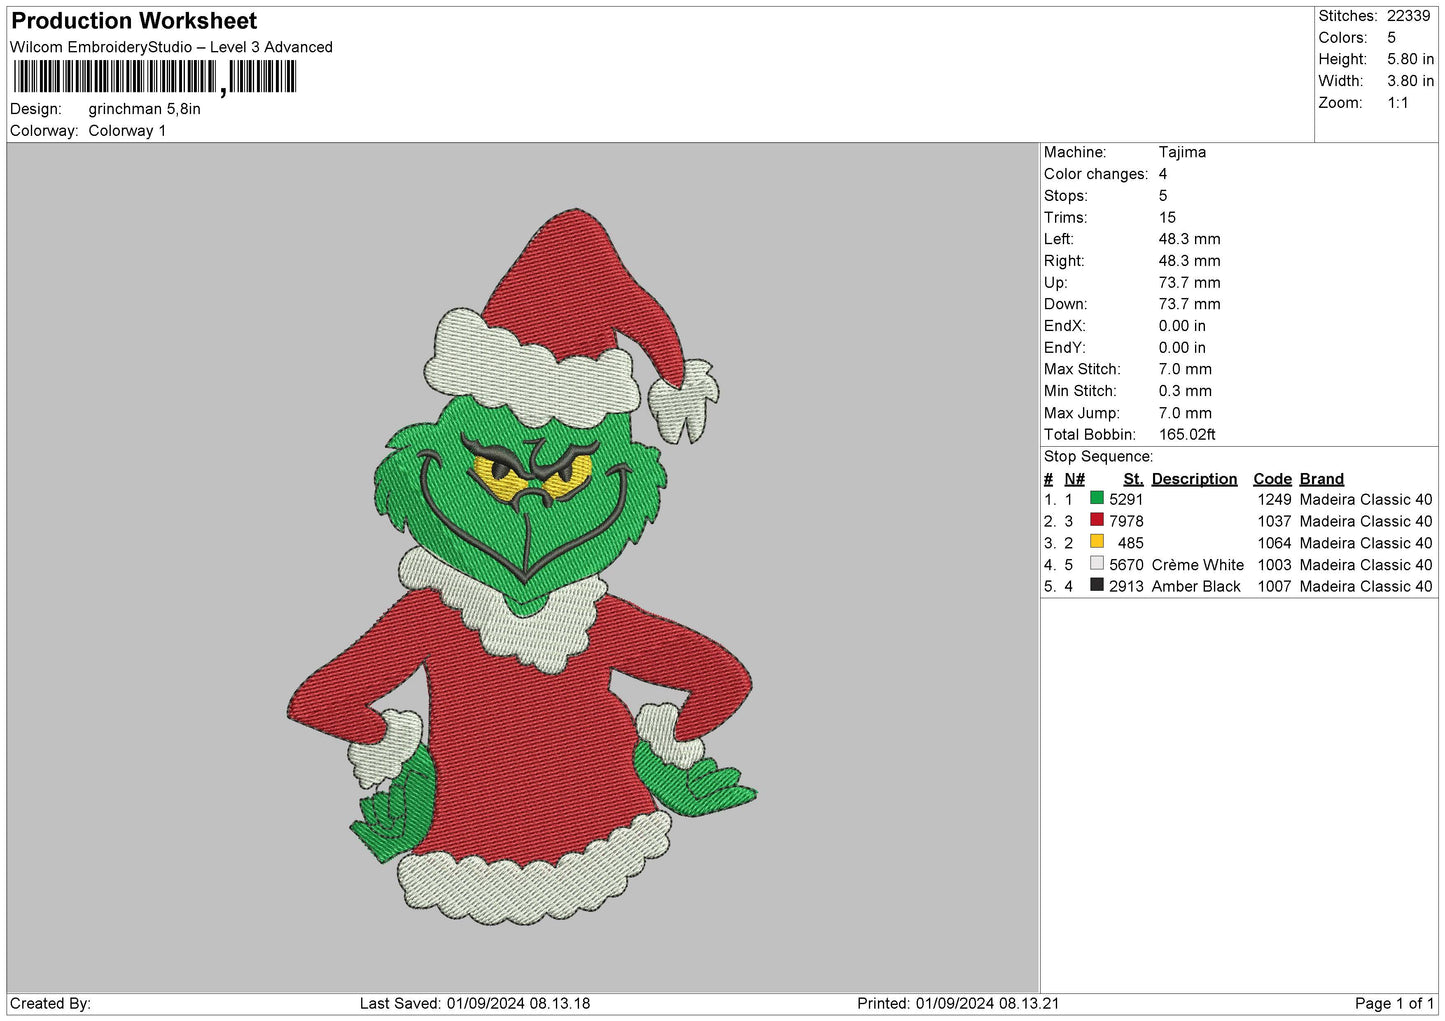The image size is (1445, 1021).
Task: Click stitch count '7978' in stop sequence
Action: click(x=1126, y=521)
